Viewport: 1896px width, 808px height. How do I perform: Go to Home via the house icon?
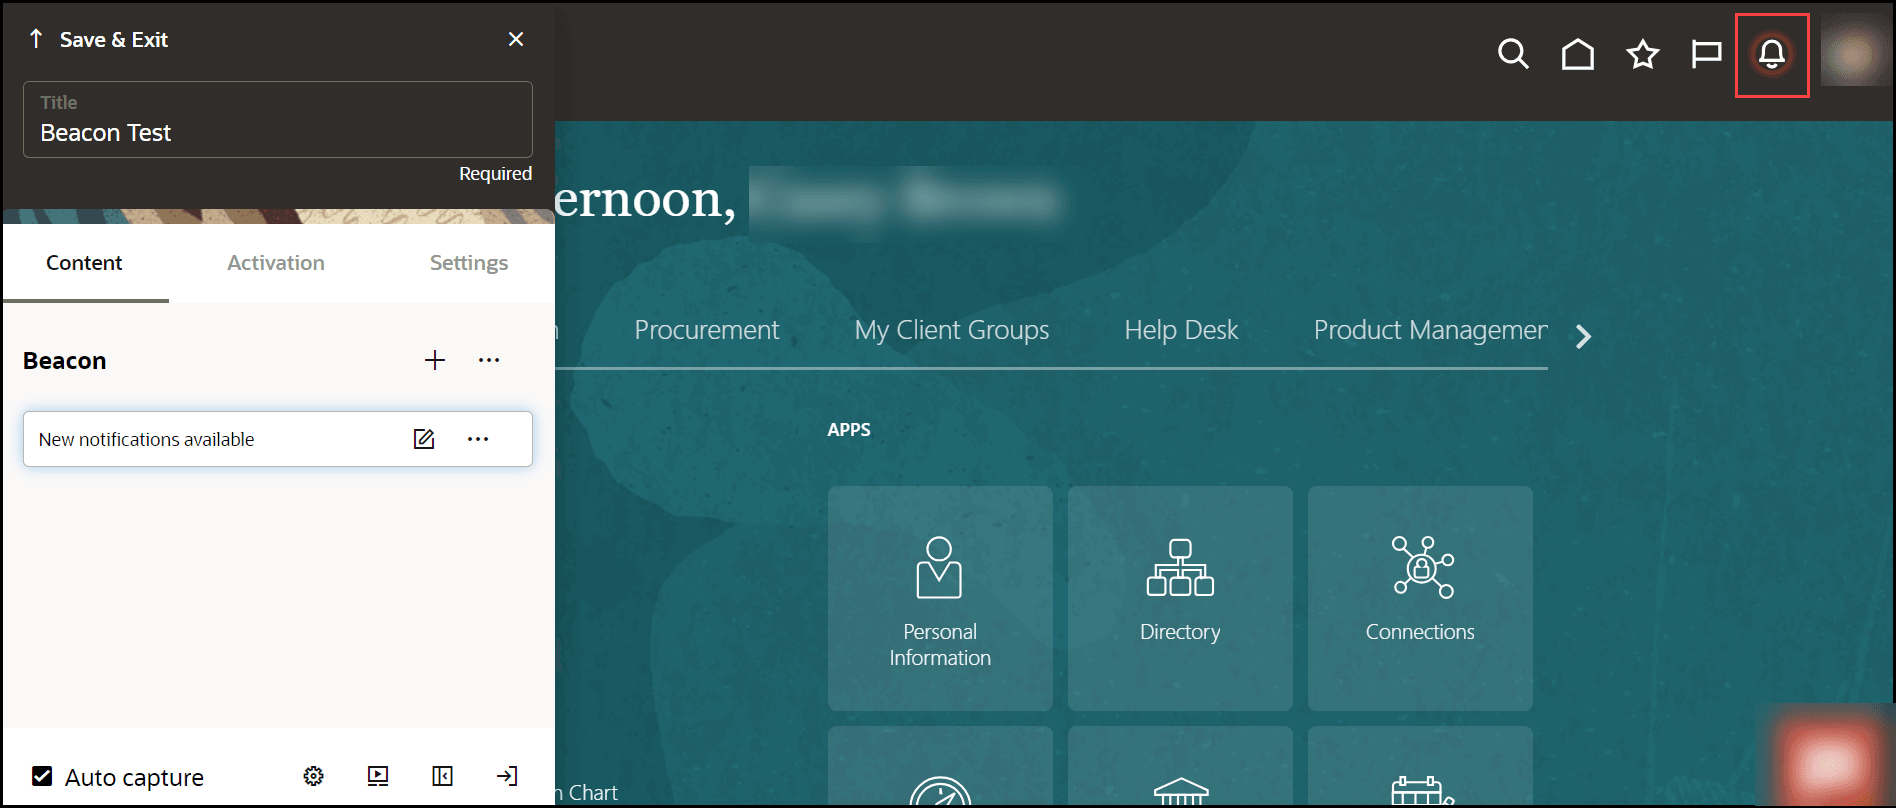coord(1578,54)
